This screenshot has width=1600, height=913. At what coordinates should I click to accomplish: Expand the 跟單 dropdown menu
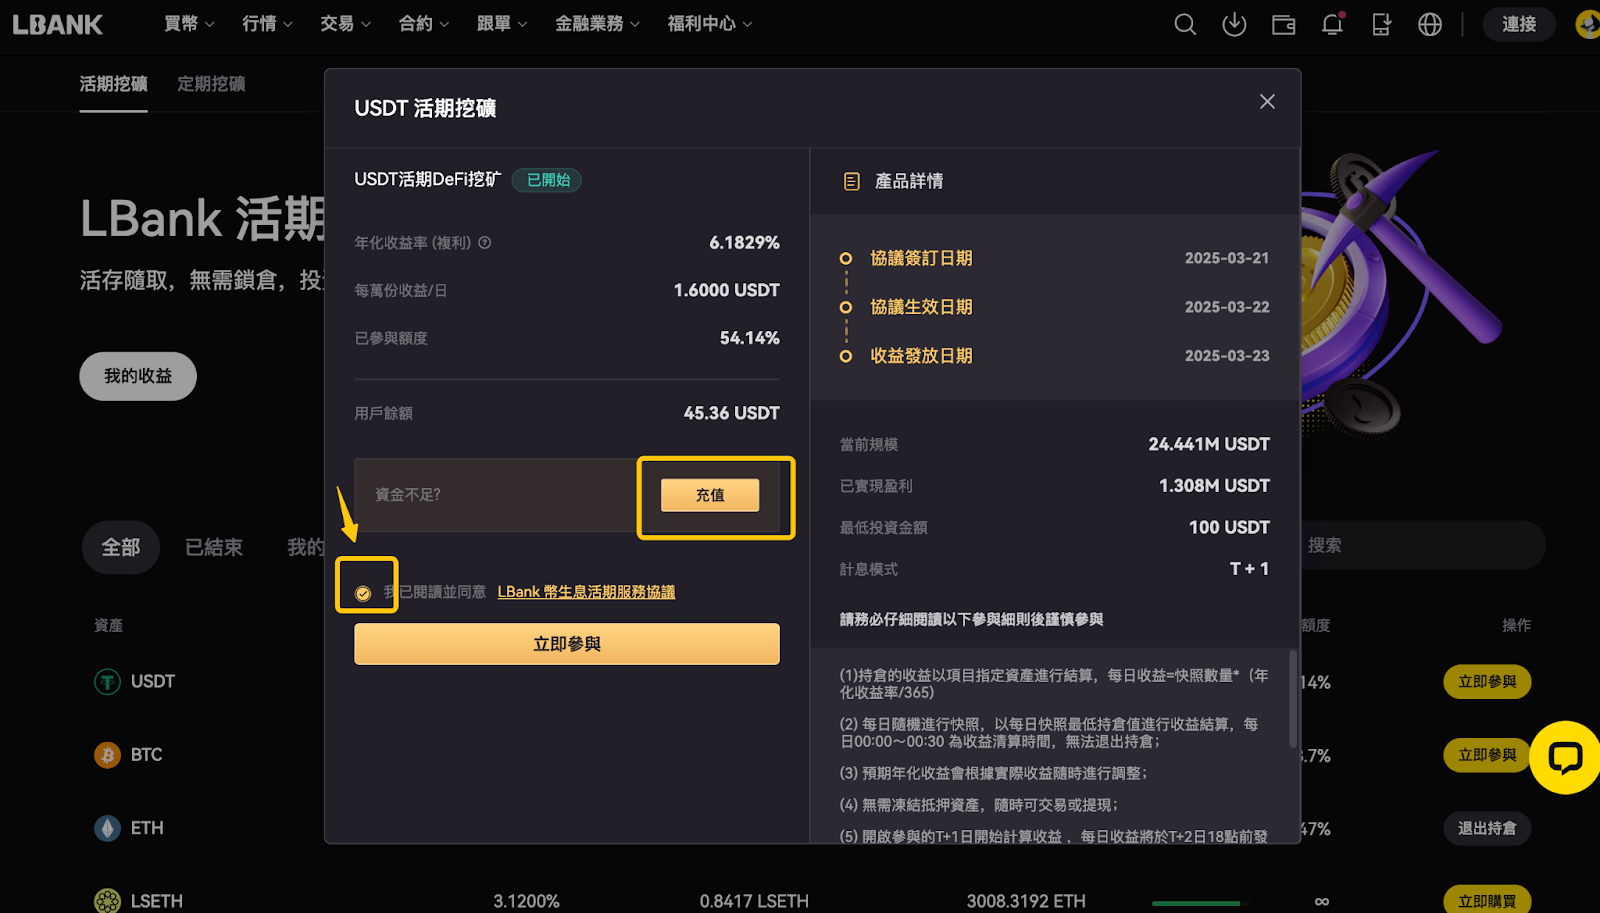click(501, 24)
